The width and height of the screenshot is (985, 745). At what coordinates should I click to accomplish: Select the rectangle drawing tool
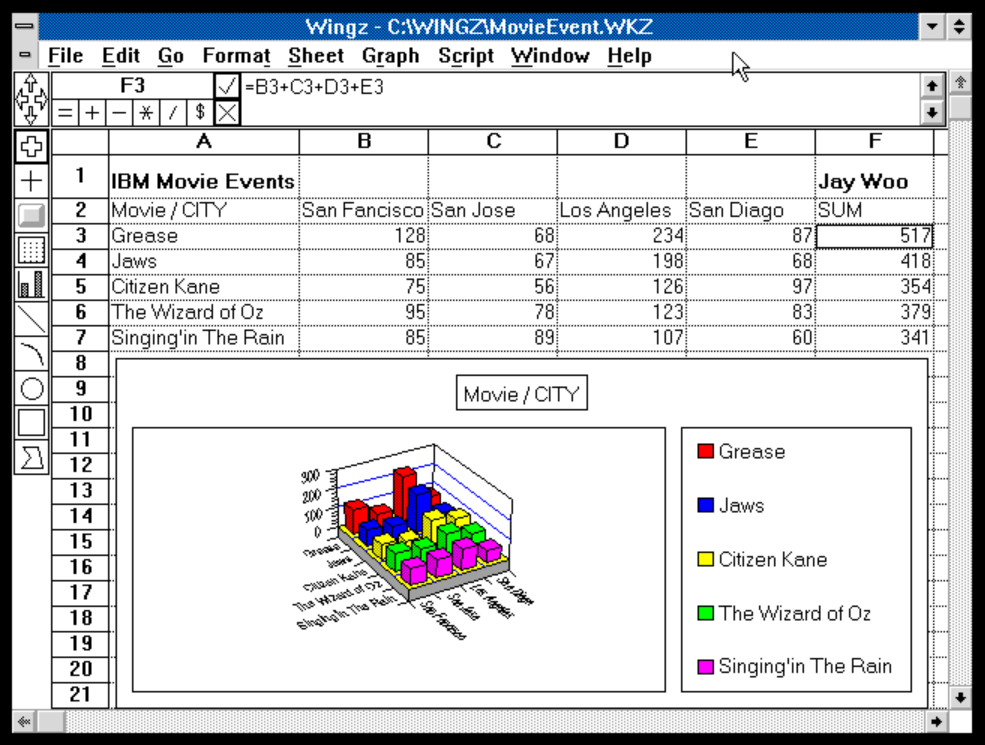click(31, 422)
